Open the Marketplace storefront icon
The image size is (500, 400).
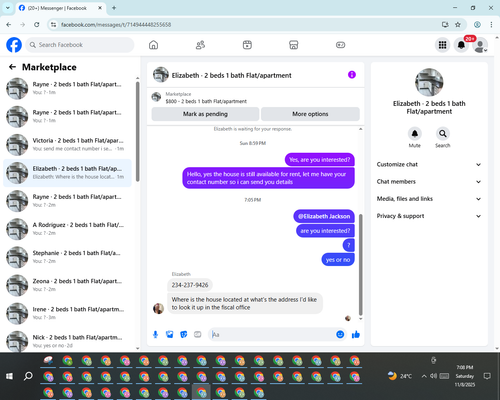click(294, 45)
